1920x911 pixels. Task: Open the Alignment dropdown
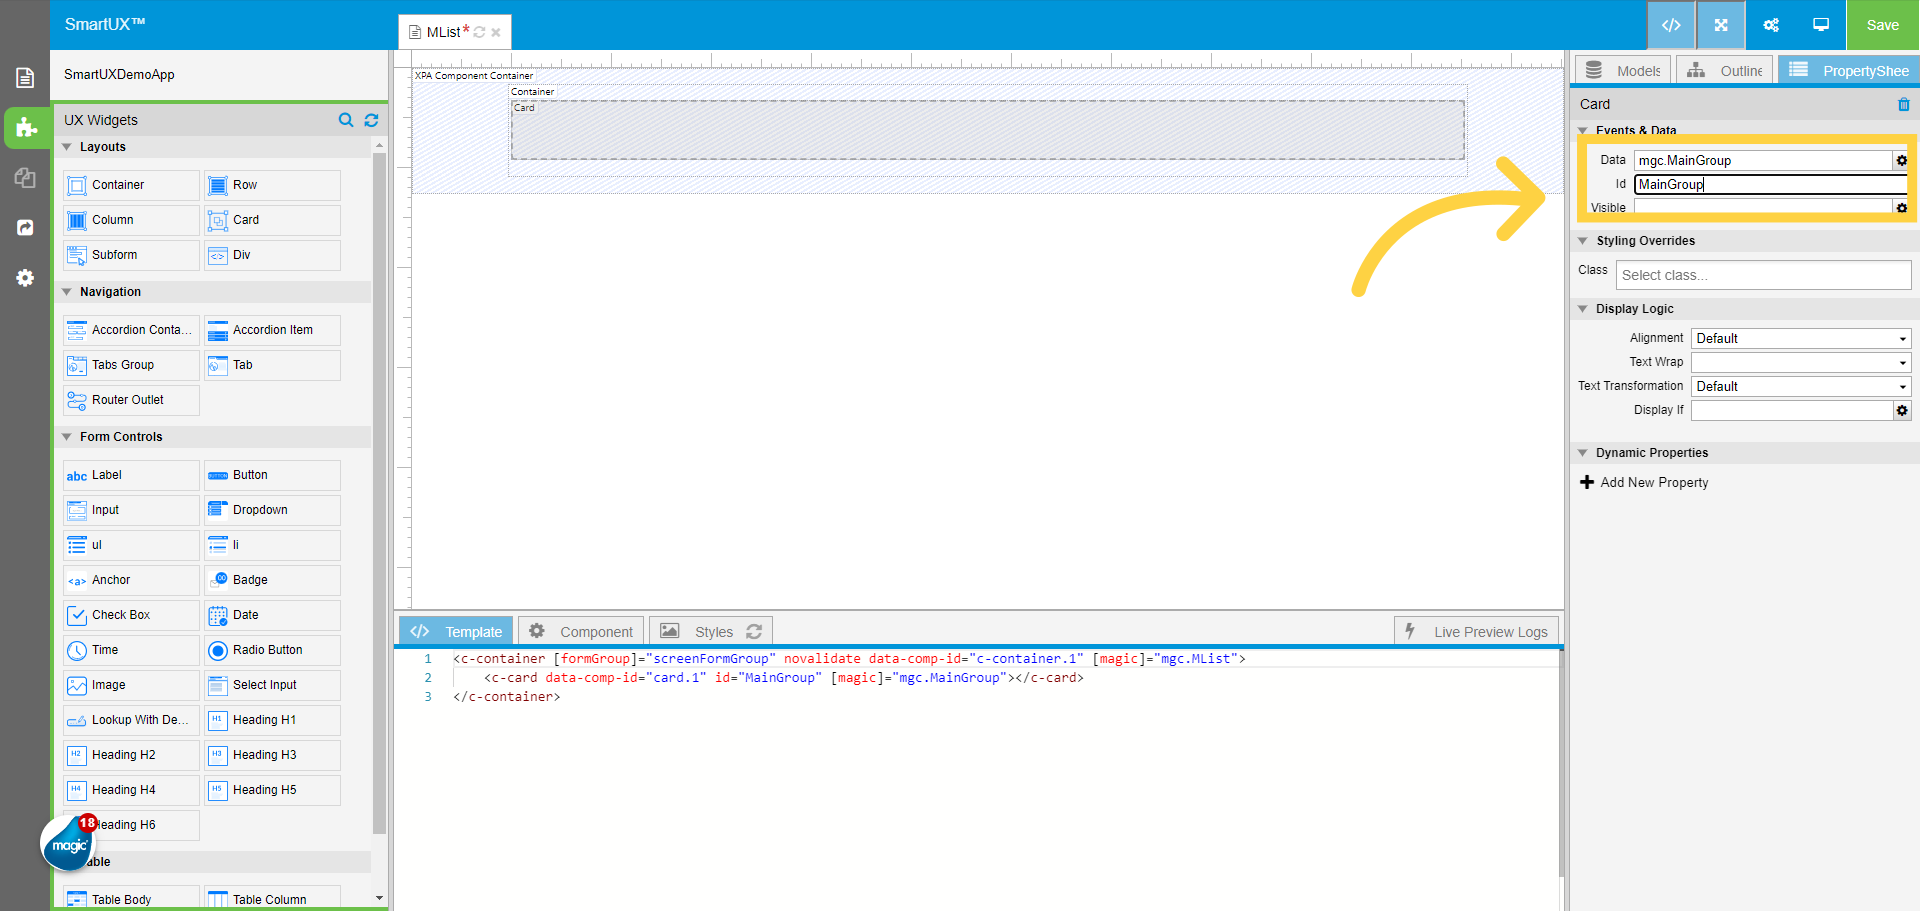(x=1800, y=339)
